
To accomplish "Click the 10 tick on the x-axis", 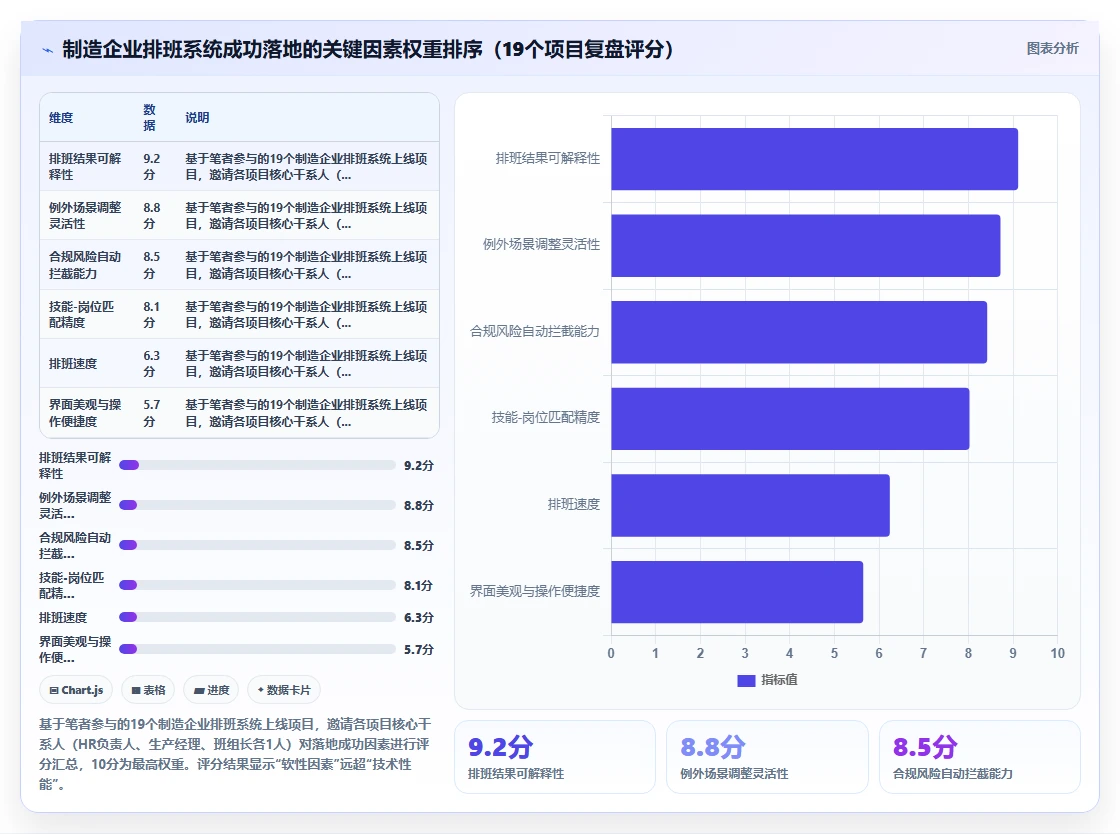I will (x=1057, y=653).
